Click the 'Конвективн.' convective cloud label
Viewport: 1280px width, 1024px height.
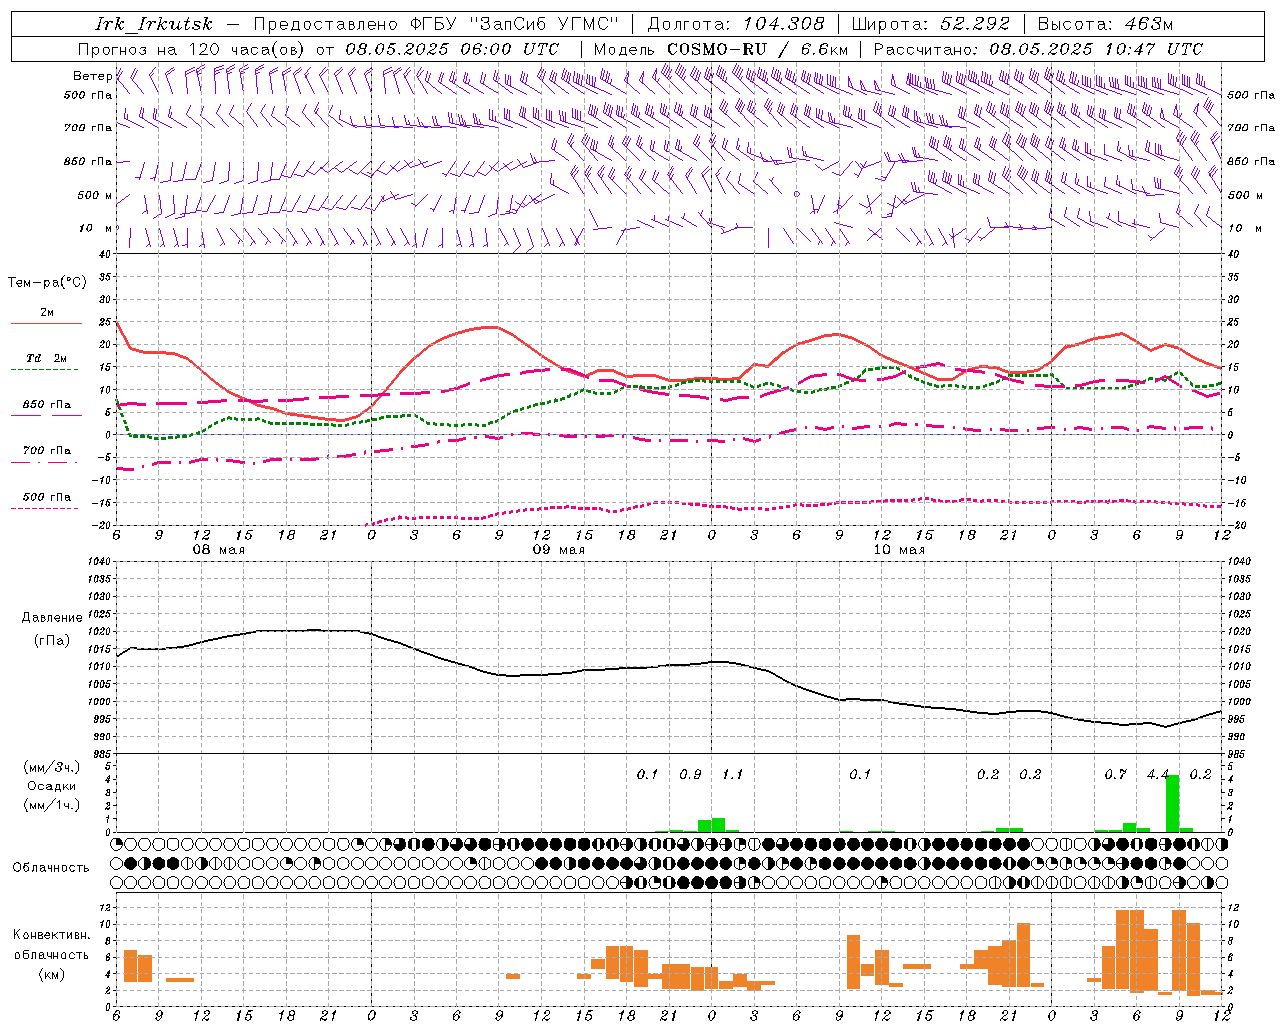click(52, 935)
